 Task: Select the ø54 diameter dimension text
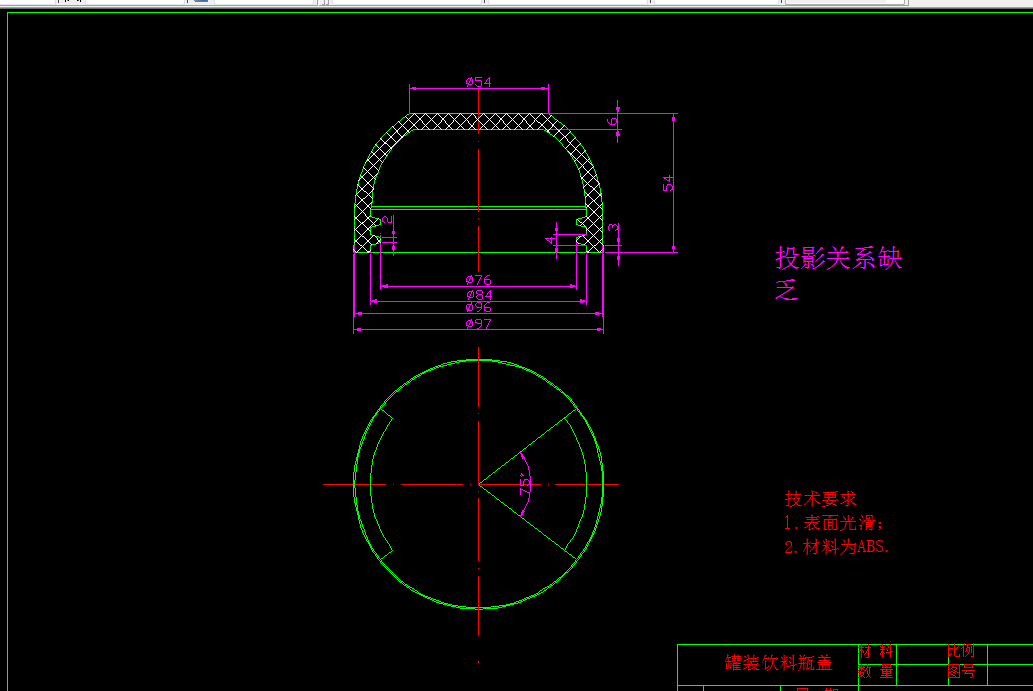pyautogui.click(x=478, y=82)
